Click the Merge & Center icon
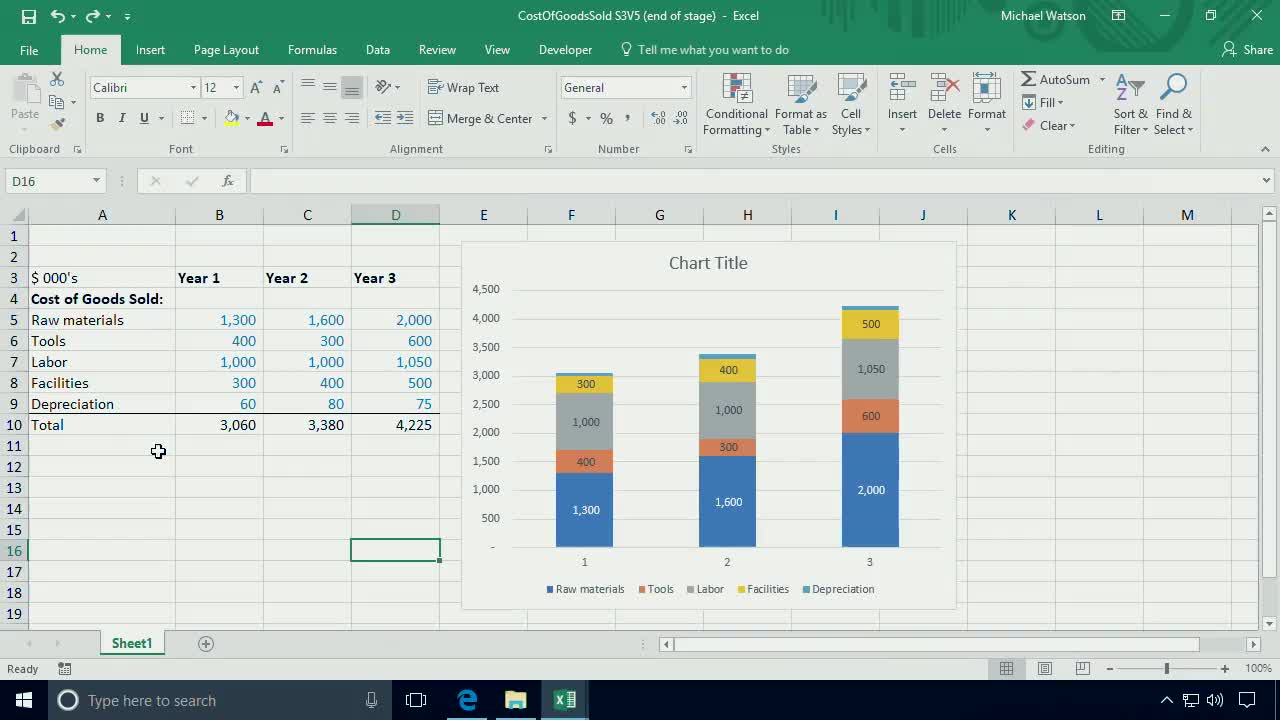Screen dimensions: 1280x720 (x=482, y=118)
